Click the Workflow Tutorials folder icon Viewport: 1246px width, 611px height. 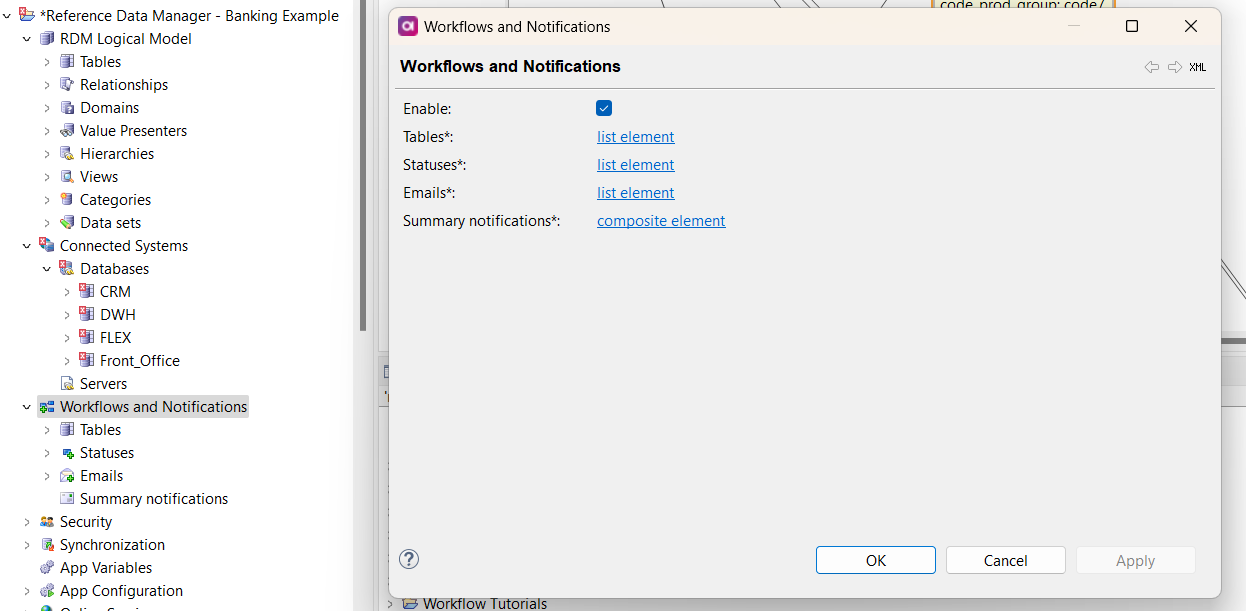point(410,603)
